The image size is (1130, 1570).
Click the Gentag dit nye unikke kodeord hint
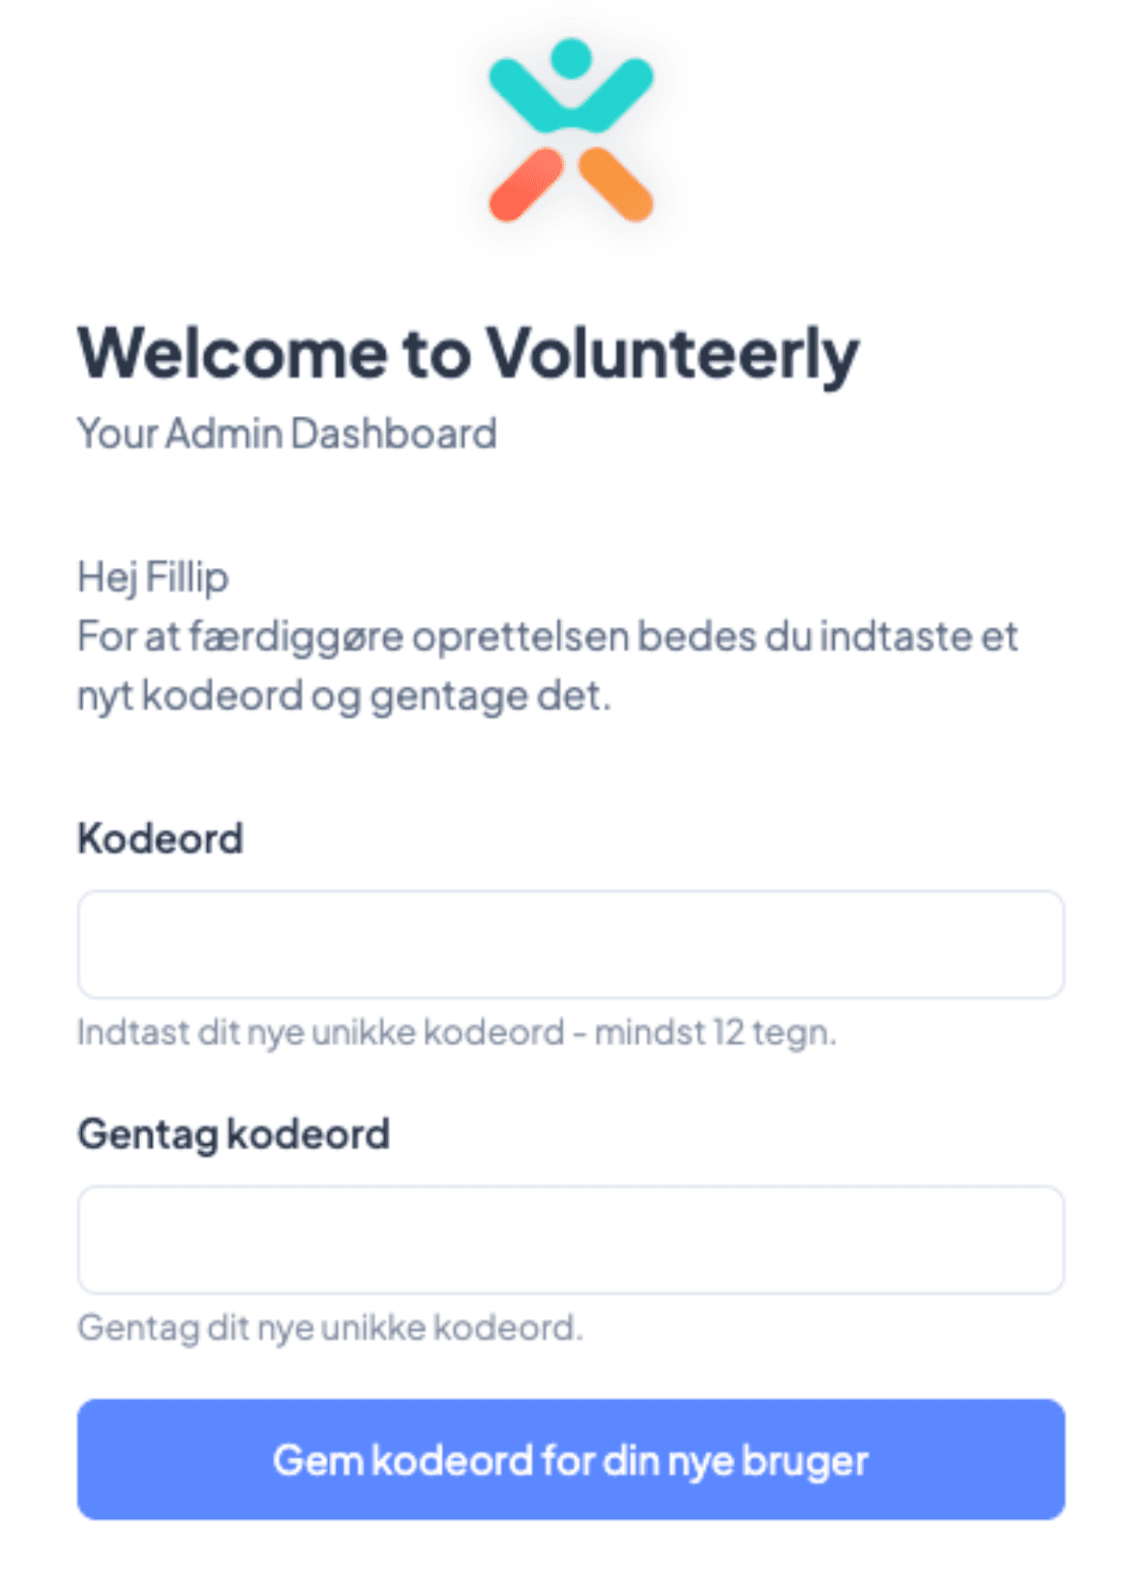(330, 1328)
